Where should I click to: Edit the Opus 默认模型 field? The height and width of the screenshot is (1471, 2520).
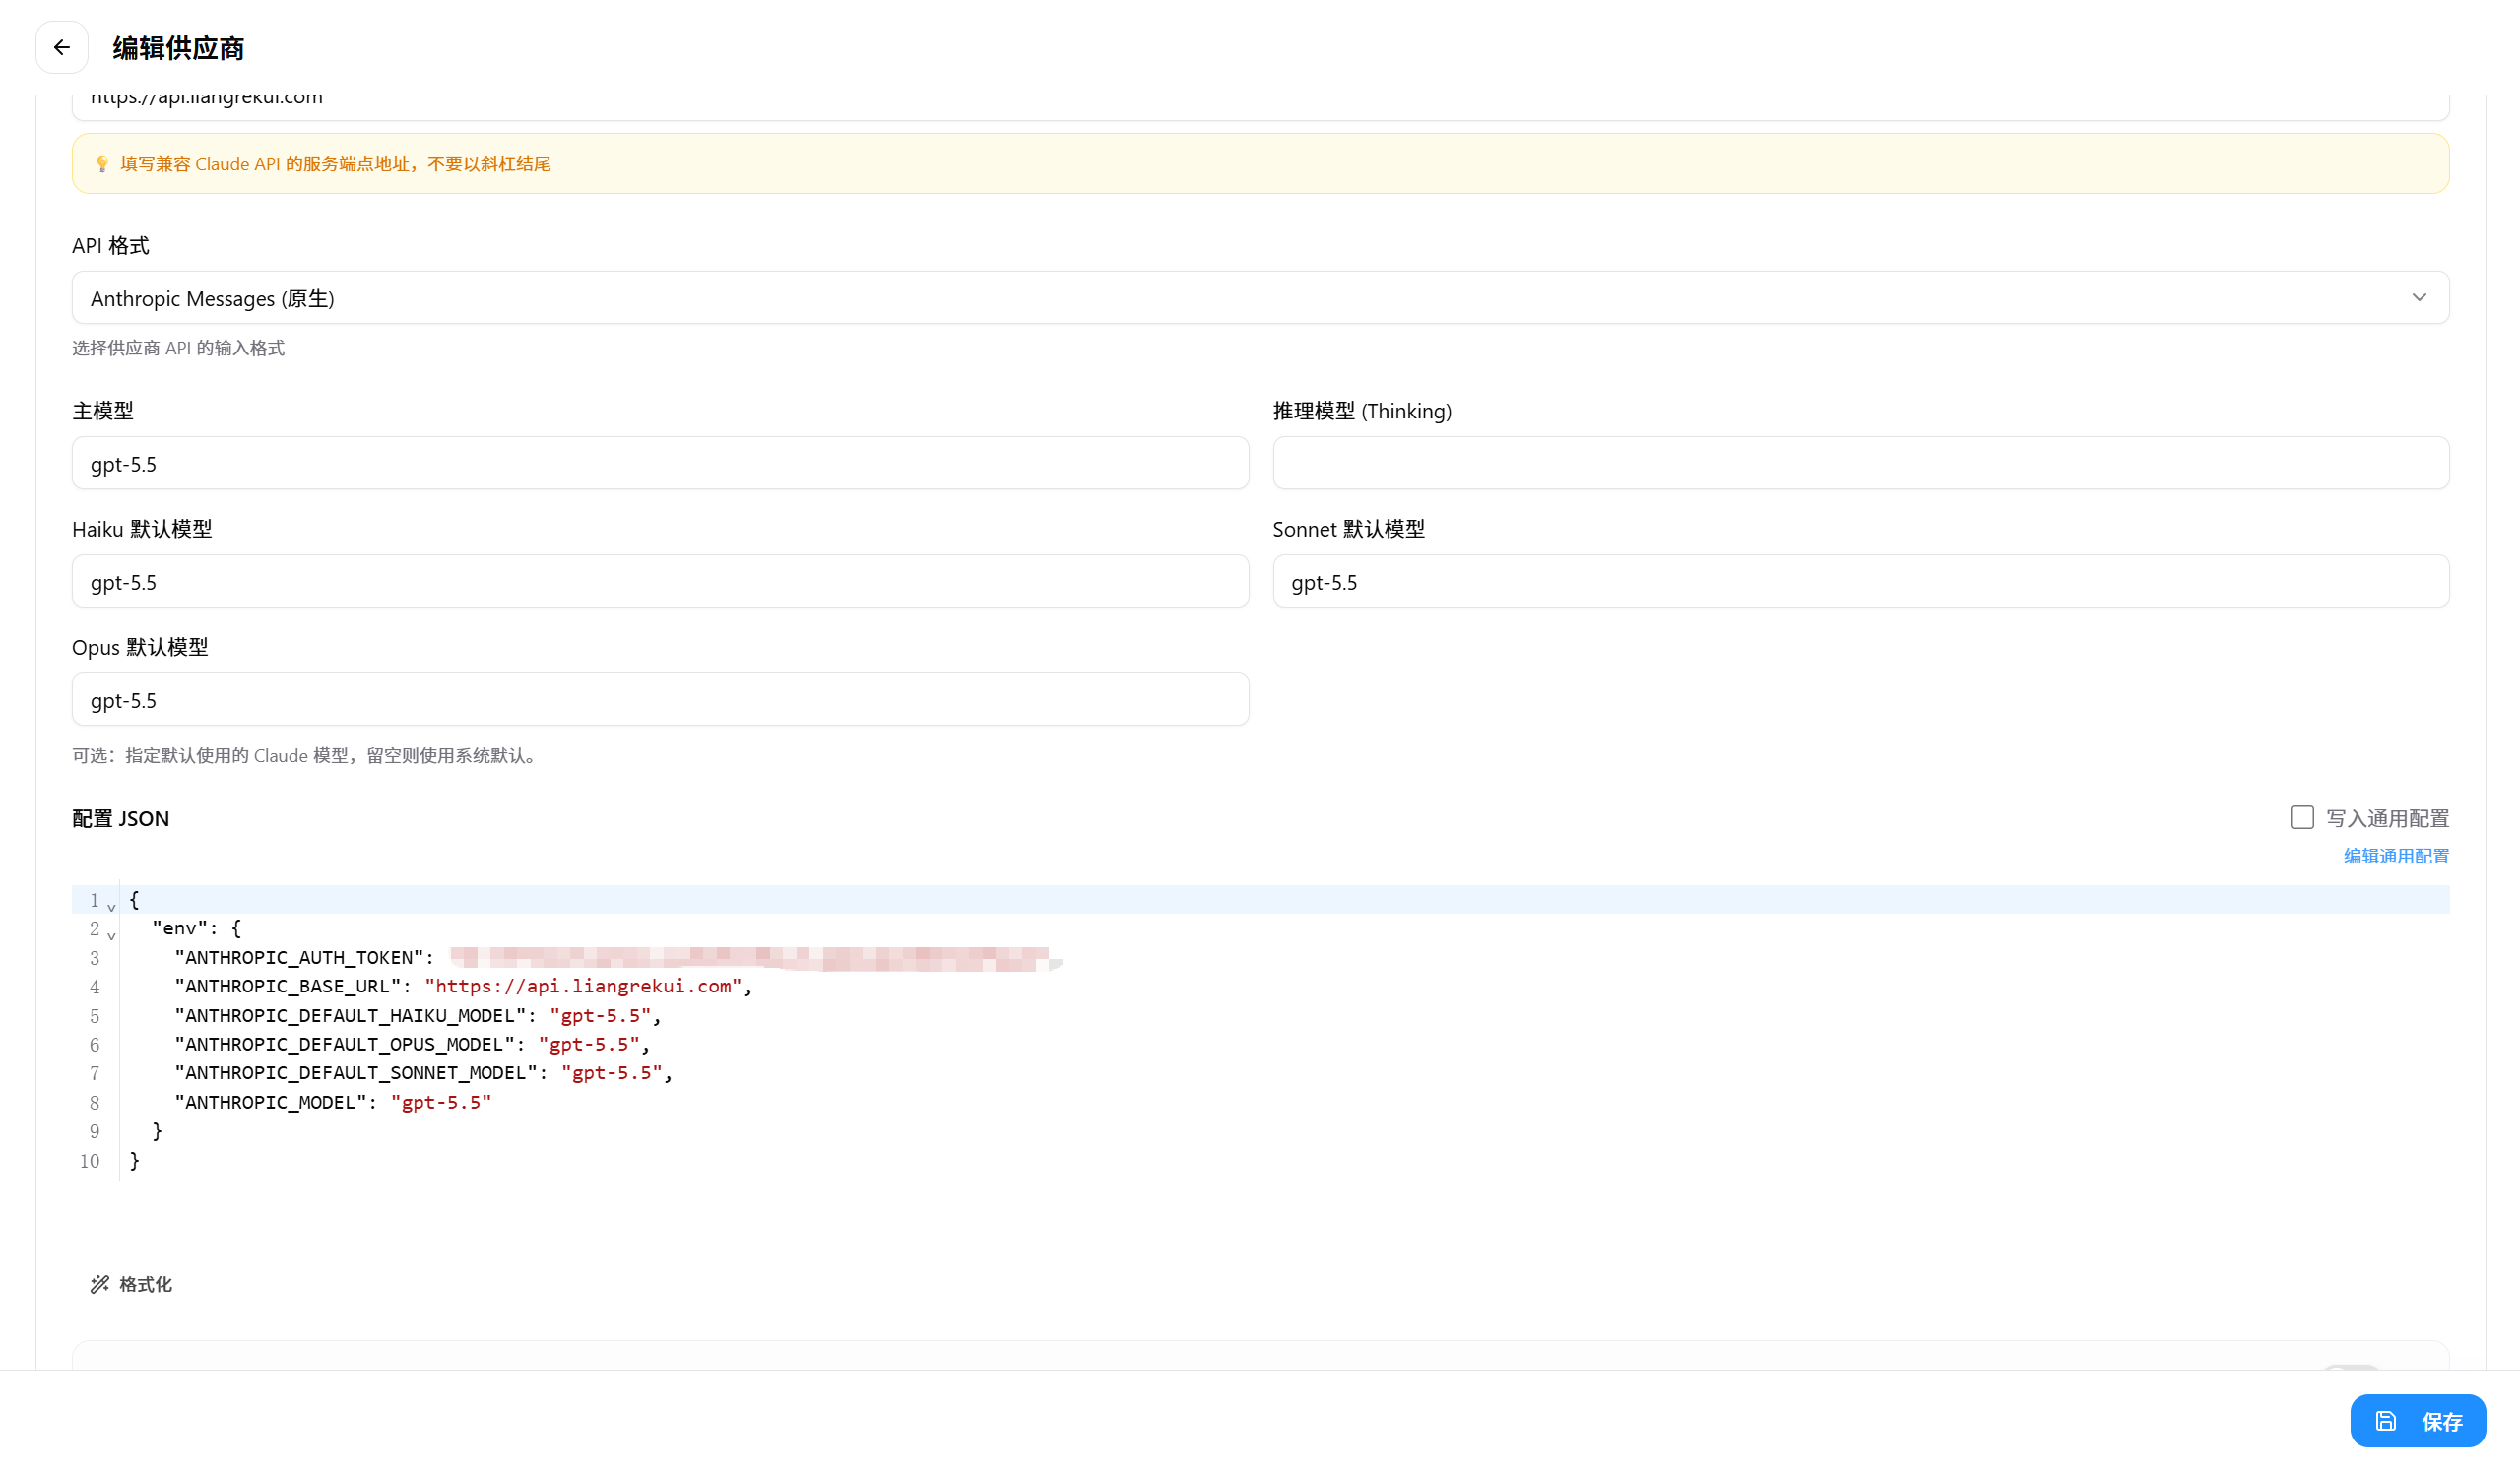pyautogui.click(x=660, y=699)
